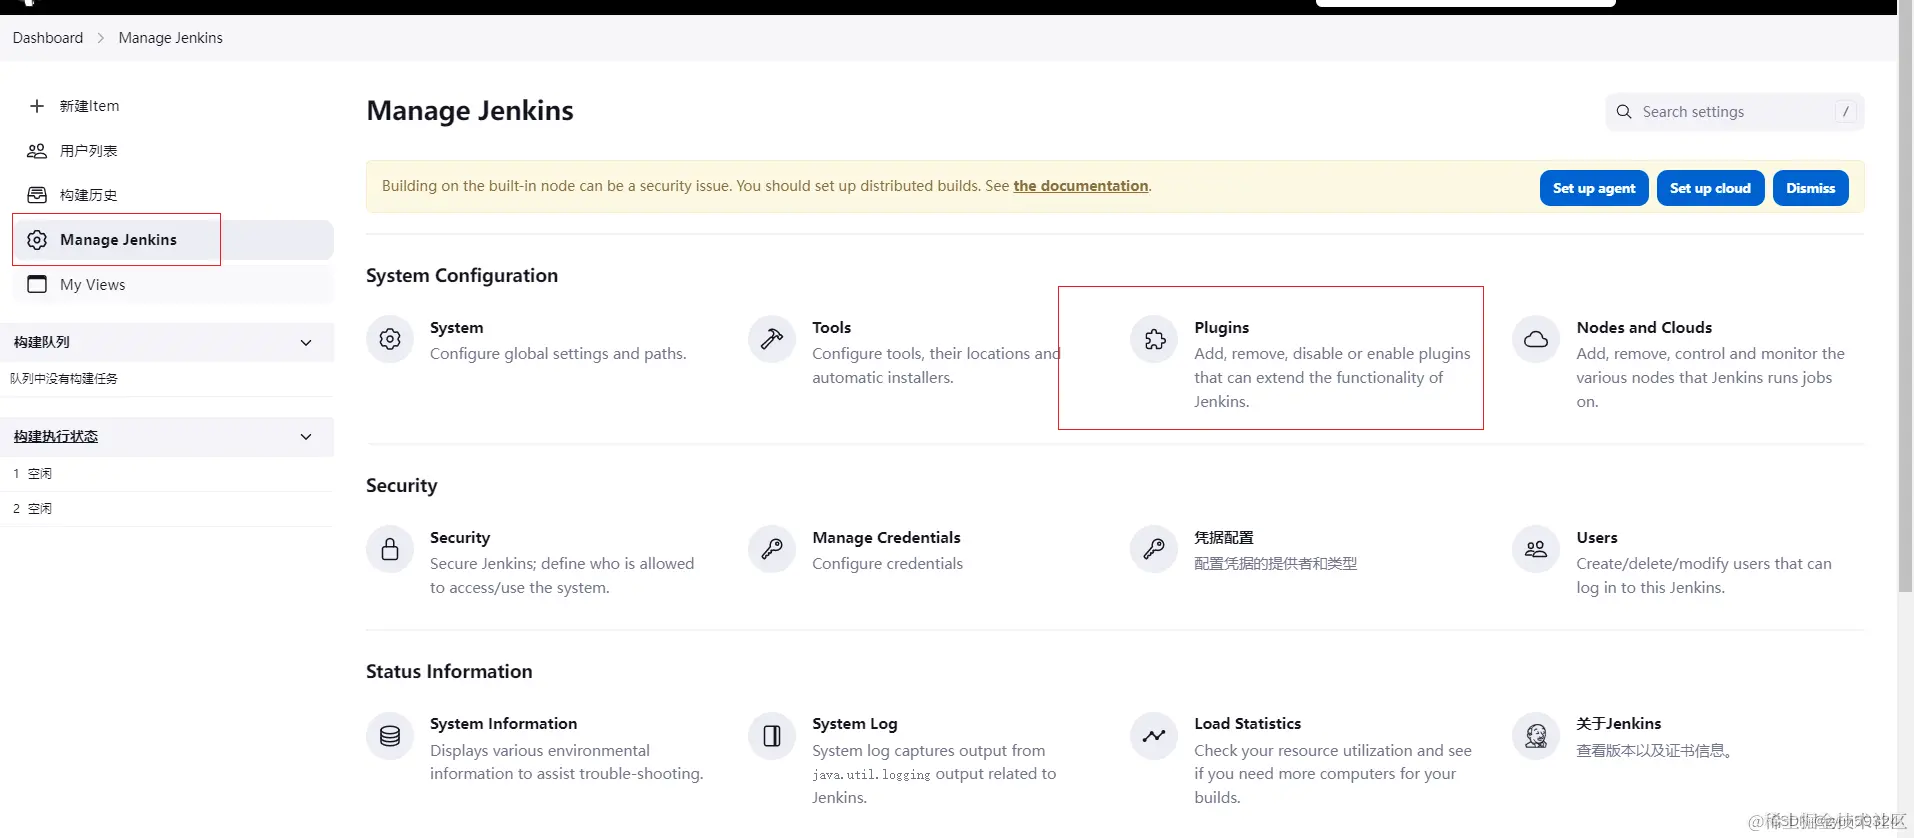Click the Load Statistics chart icon
The height and width of the screenshot is (838, 1914).
click(x=1154, y=736)
